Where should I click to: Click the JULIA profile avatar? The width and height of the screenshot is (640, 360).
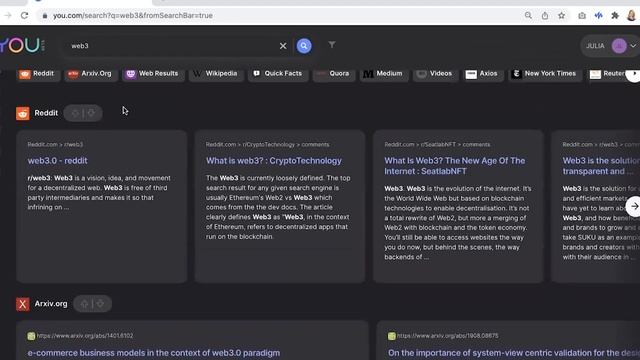tap(619, 46)
